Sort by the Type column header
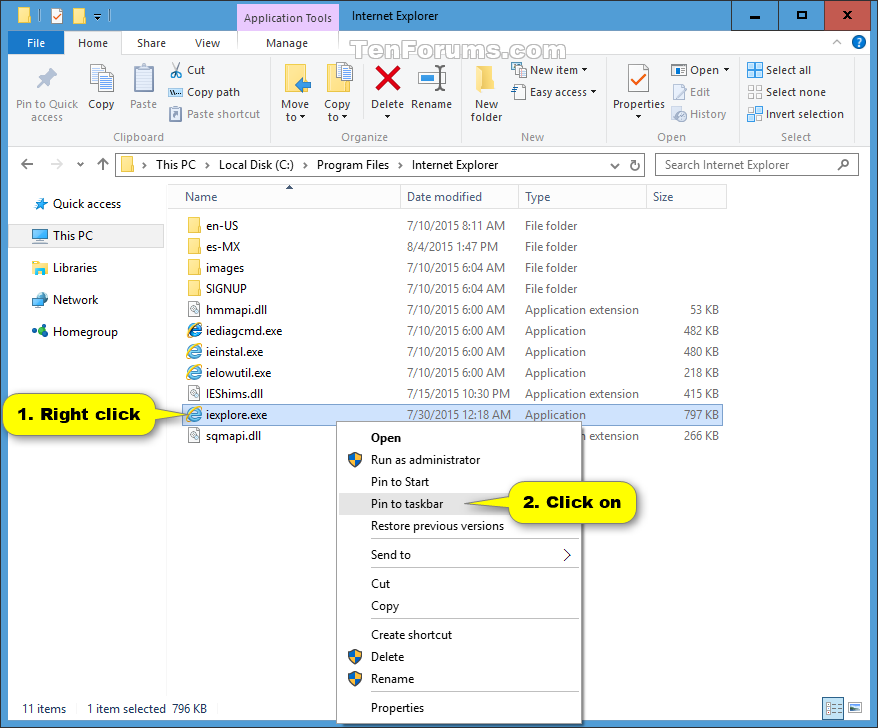Viewport: 878px width, 728px height. pos(582,197)
